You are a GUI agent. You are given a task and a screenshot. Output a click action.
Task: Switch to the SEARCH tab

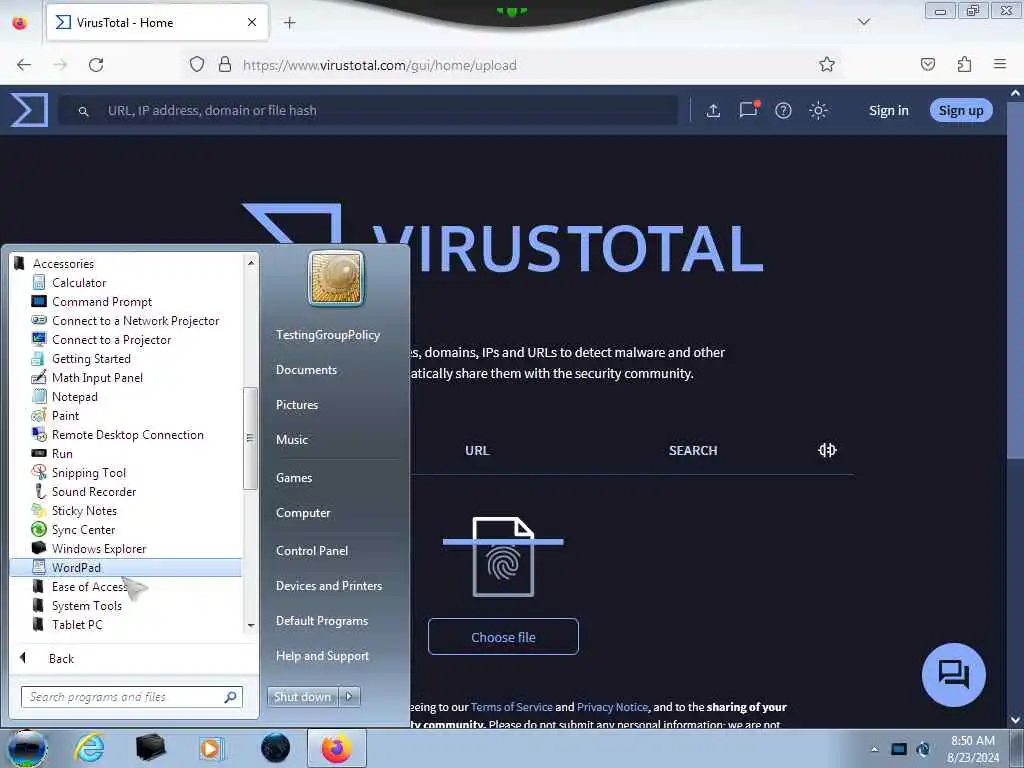tap(693, 450)
